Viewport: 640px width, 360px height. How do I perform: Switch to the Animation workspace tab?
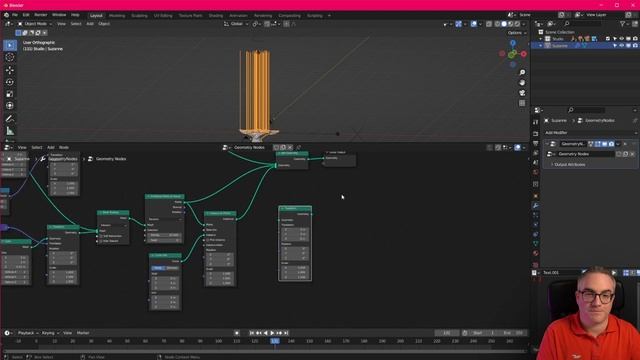pyautogui.click(x=238, y=16)
